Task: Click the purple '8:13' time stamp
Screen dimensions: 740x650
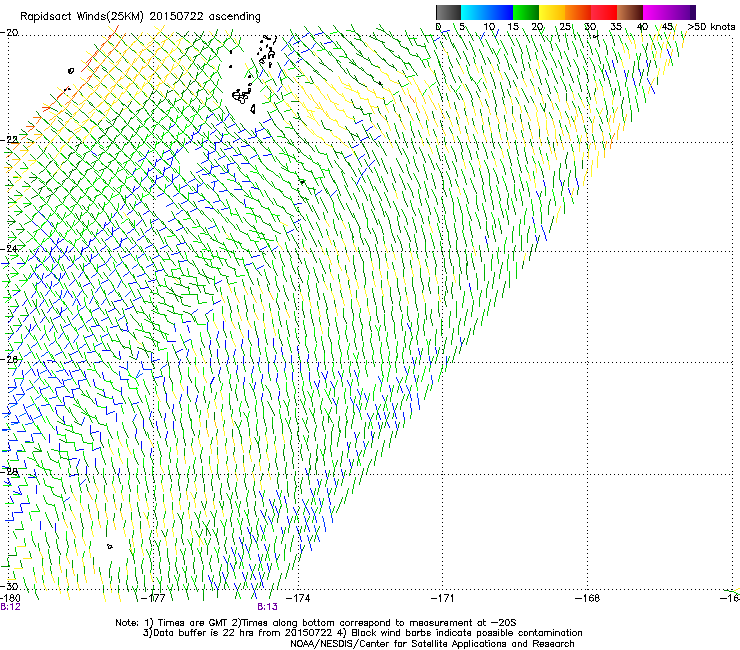Action: (267, 607)
